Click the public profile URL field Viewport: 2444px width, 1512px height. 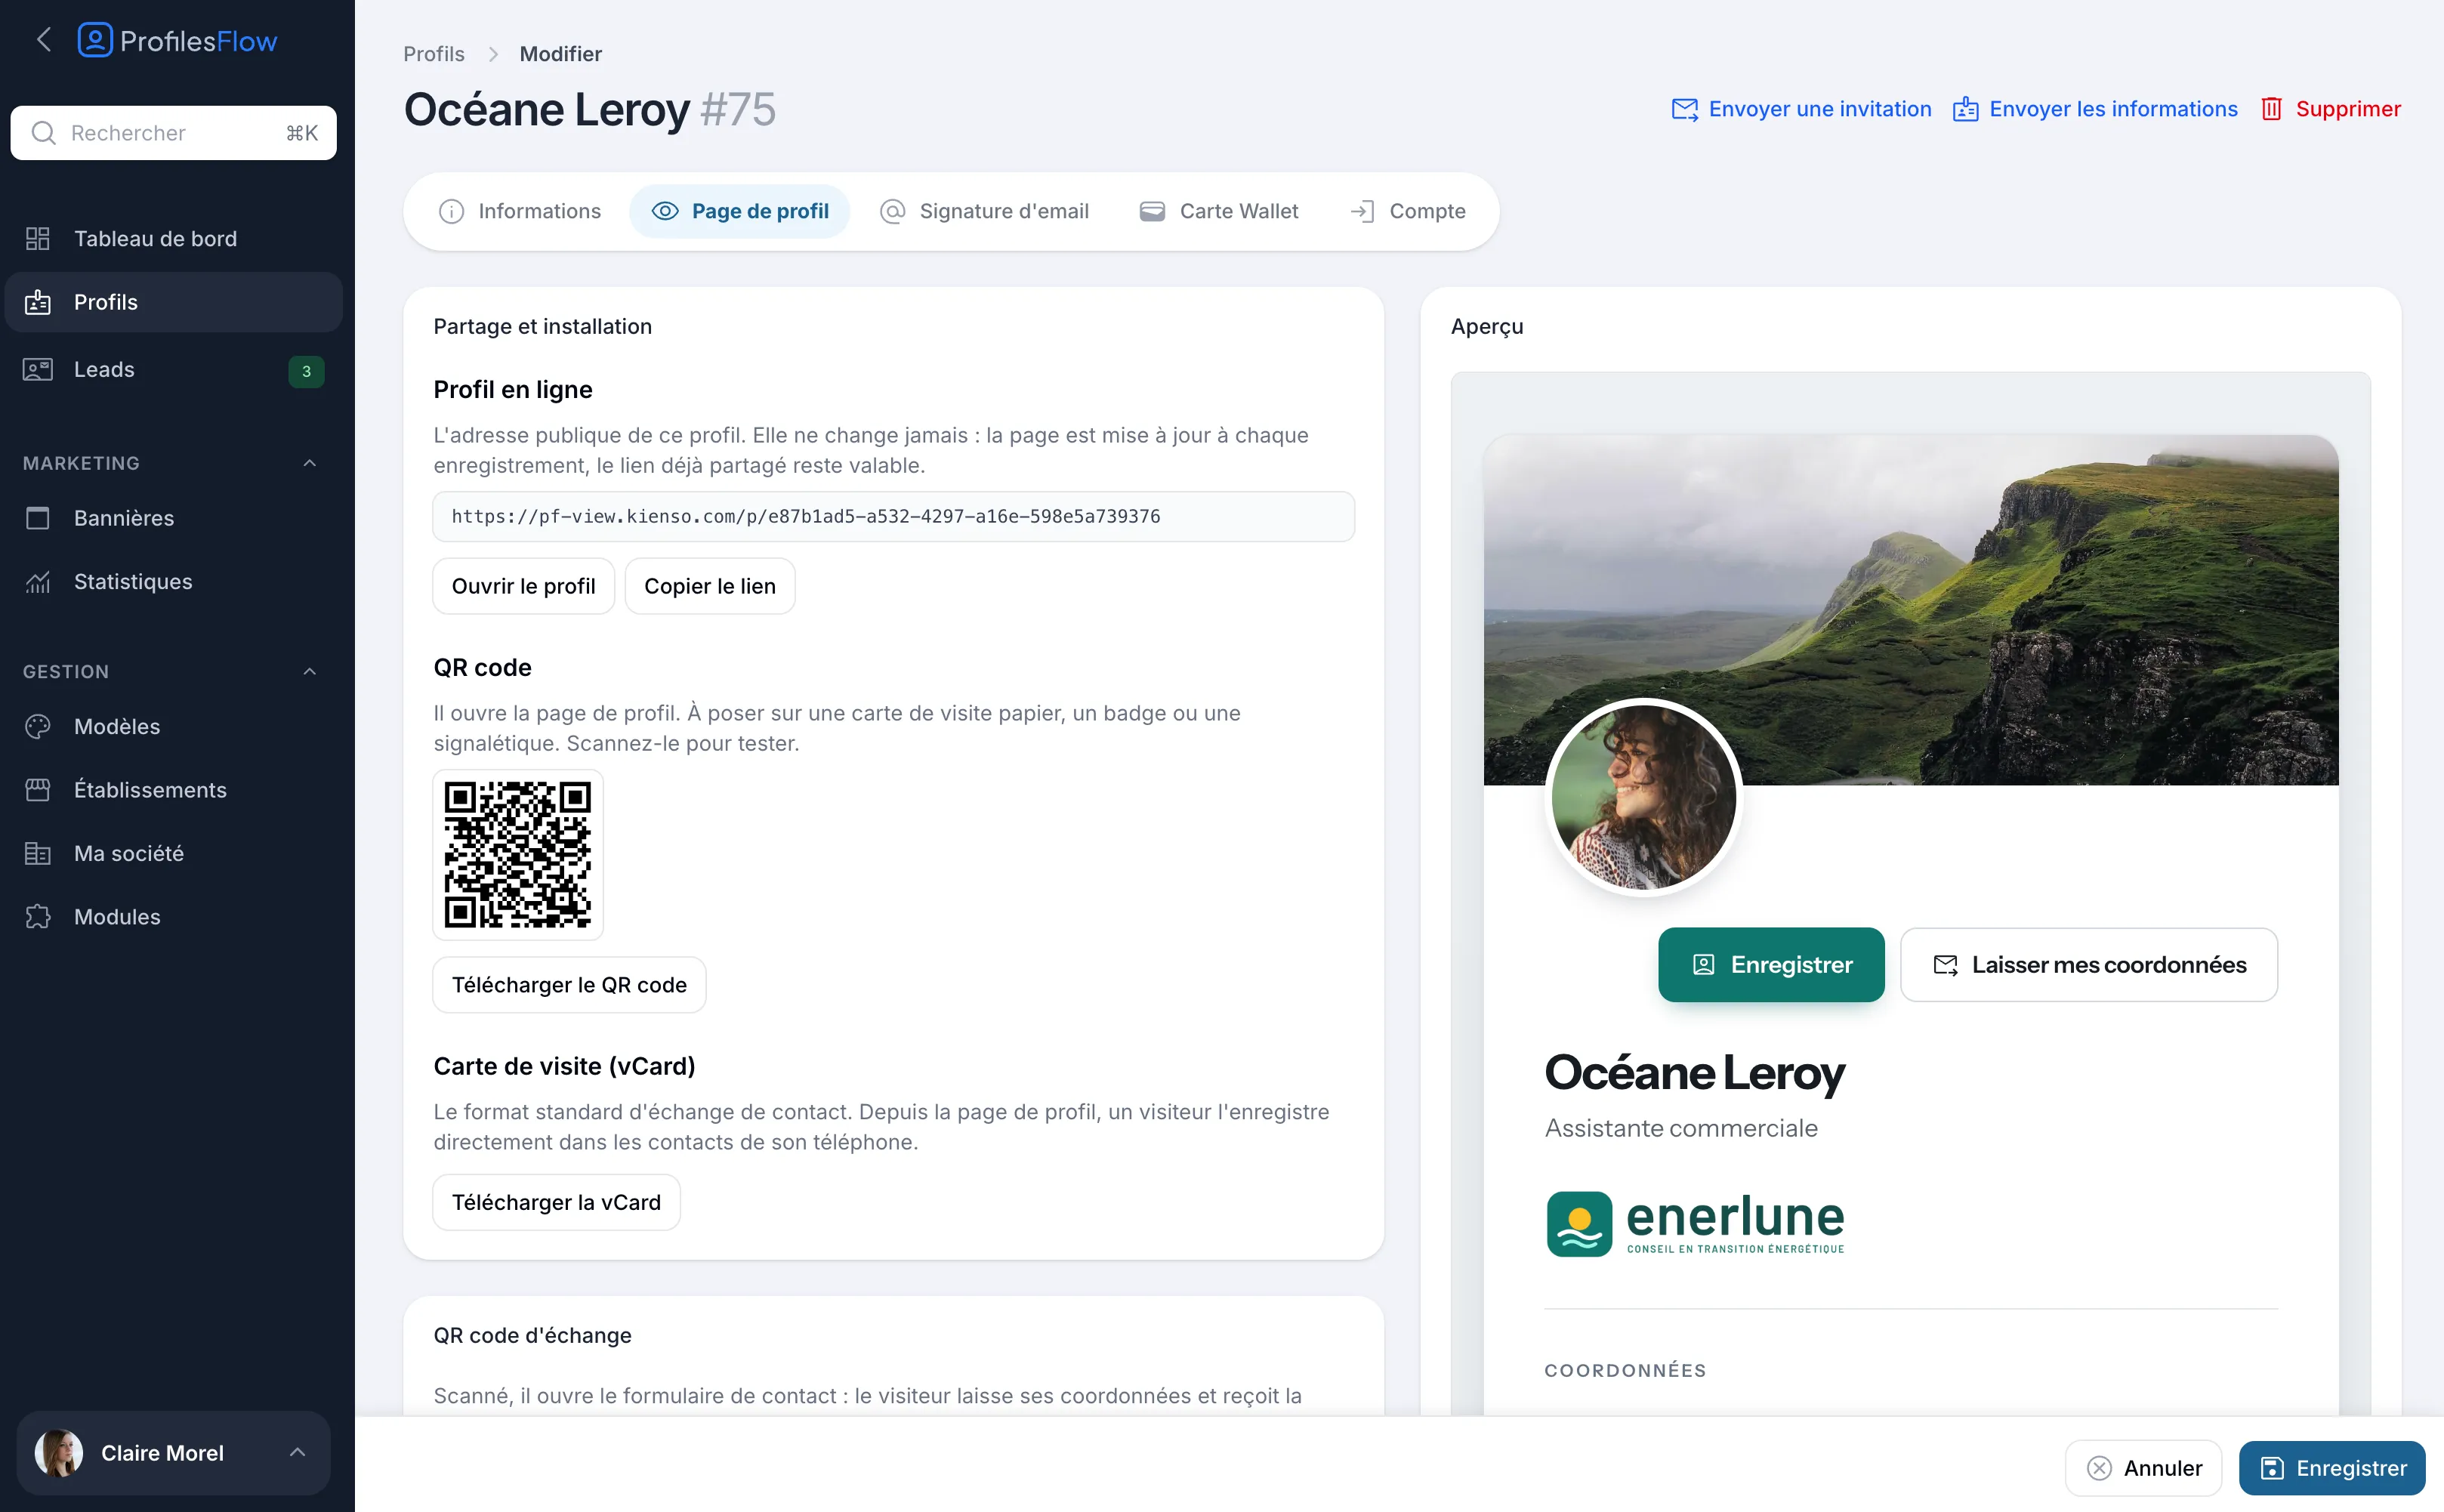tap(894, 517)
